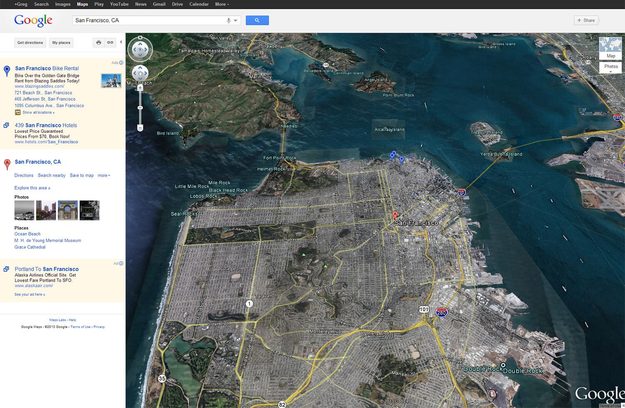Click the Search nearby link
The height and width of the screenshot is (408, 625).
click(x=51, y=175)
